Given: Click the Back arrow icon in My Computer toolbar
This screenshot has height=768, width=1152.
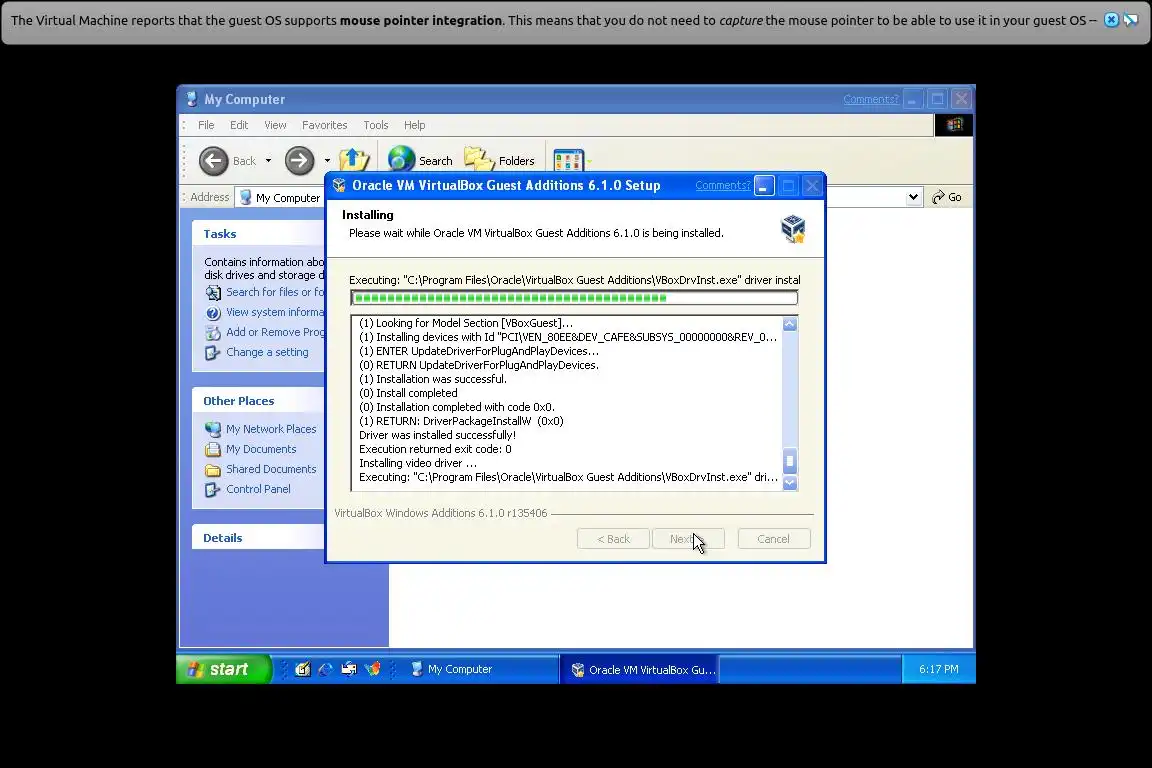Looking at the screenshot, I should [x=214, y=161].
